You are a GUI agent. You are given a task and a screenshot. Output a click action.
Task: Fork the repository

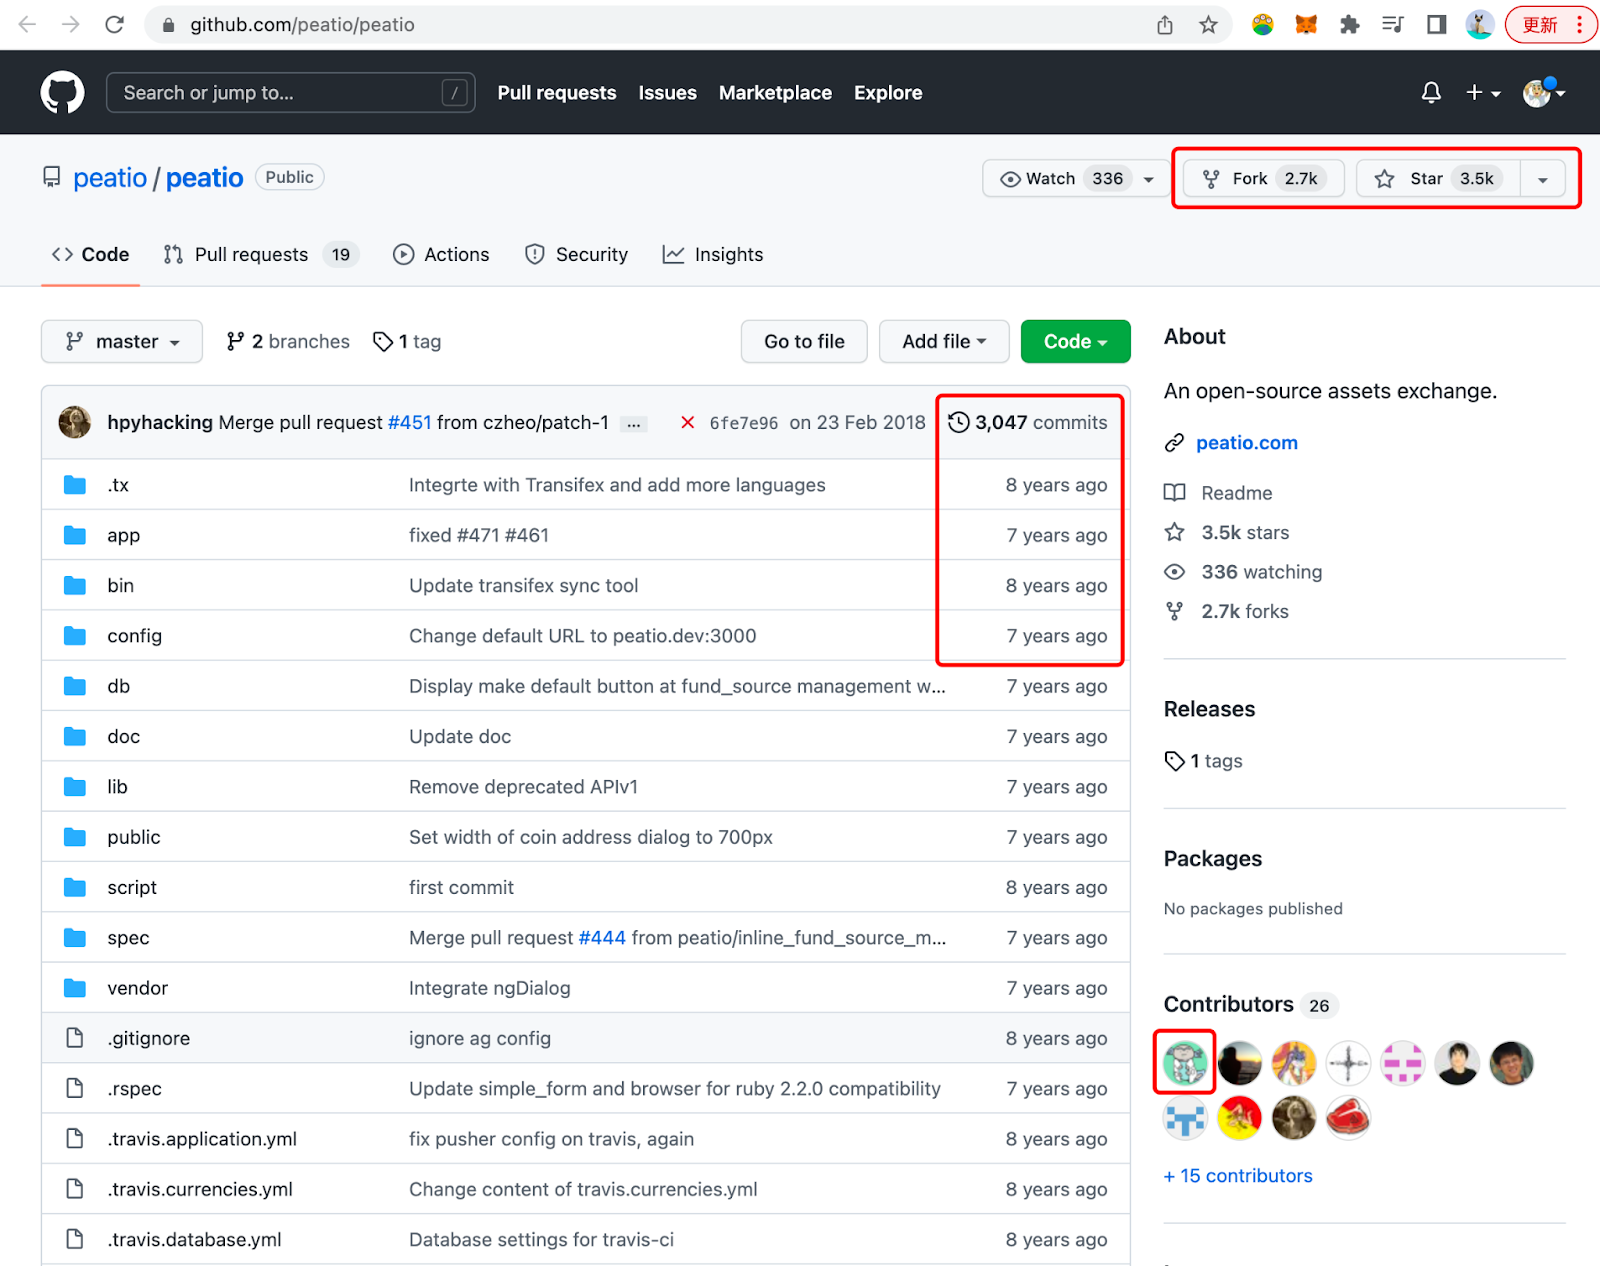tap(1263, 179)
